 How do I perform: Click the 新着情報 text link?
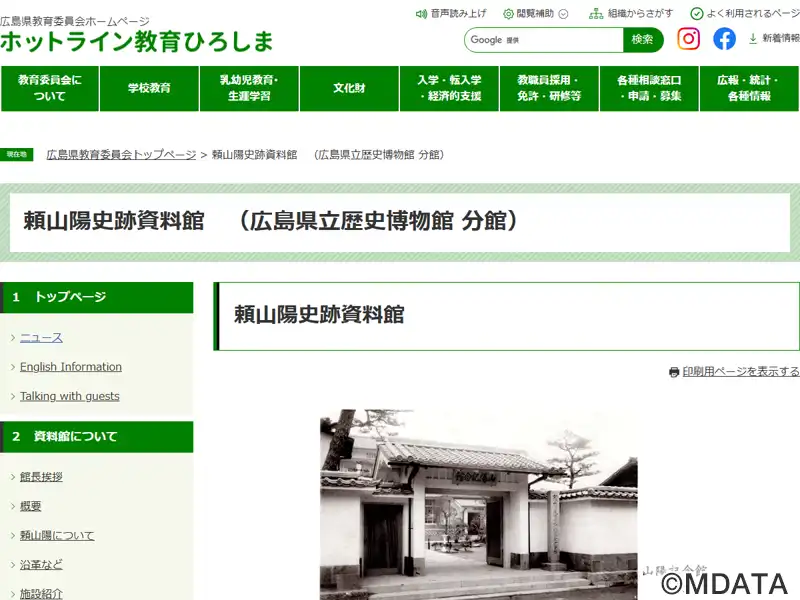point(781,39)
